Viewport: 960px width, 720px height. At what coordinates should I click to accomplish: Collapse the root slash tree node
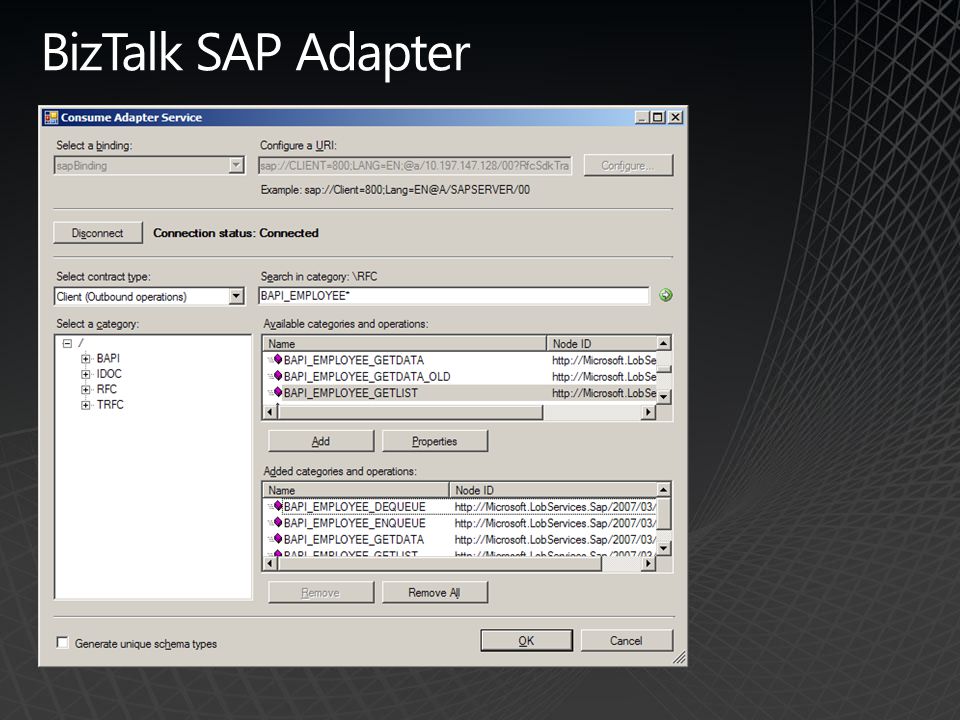point(68,343)
